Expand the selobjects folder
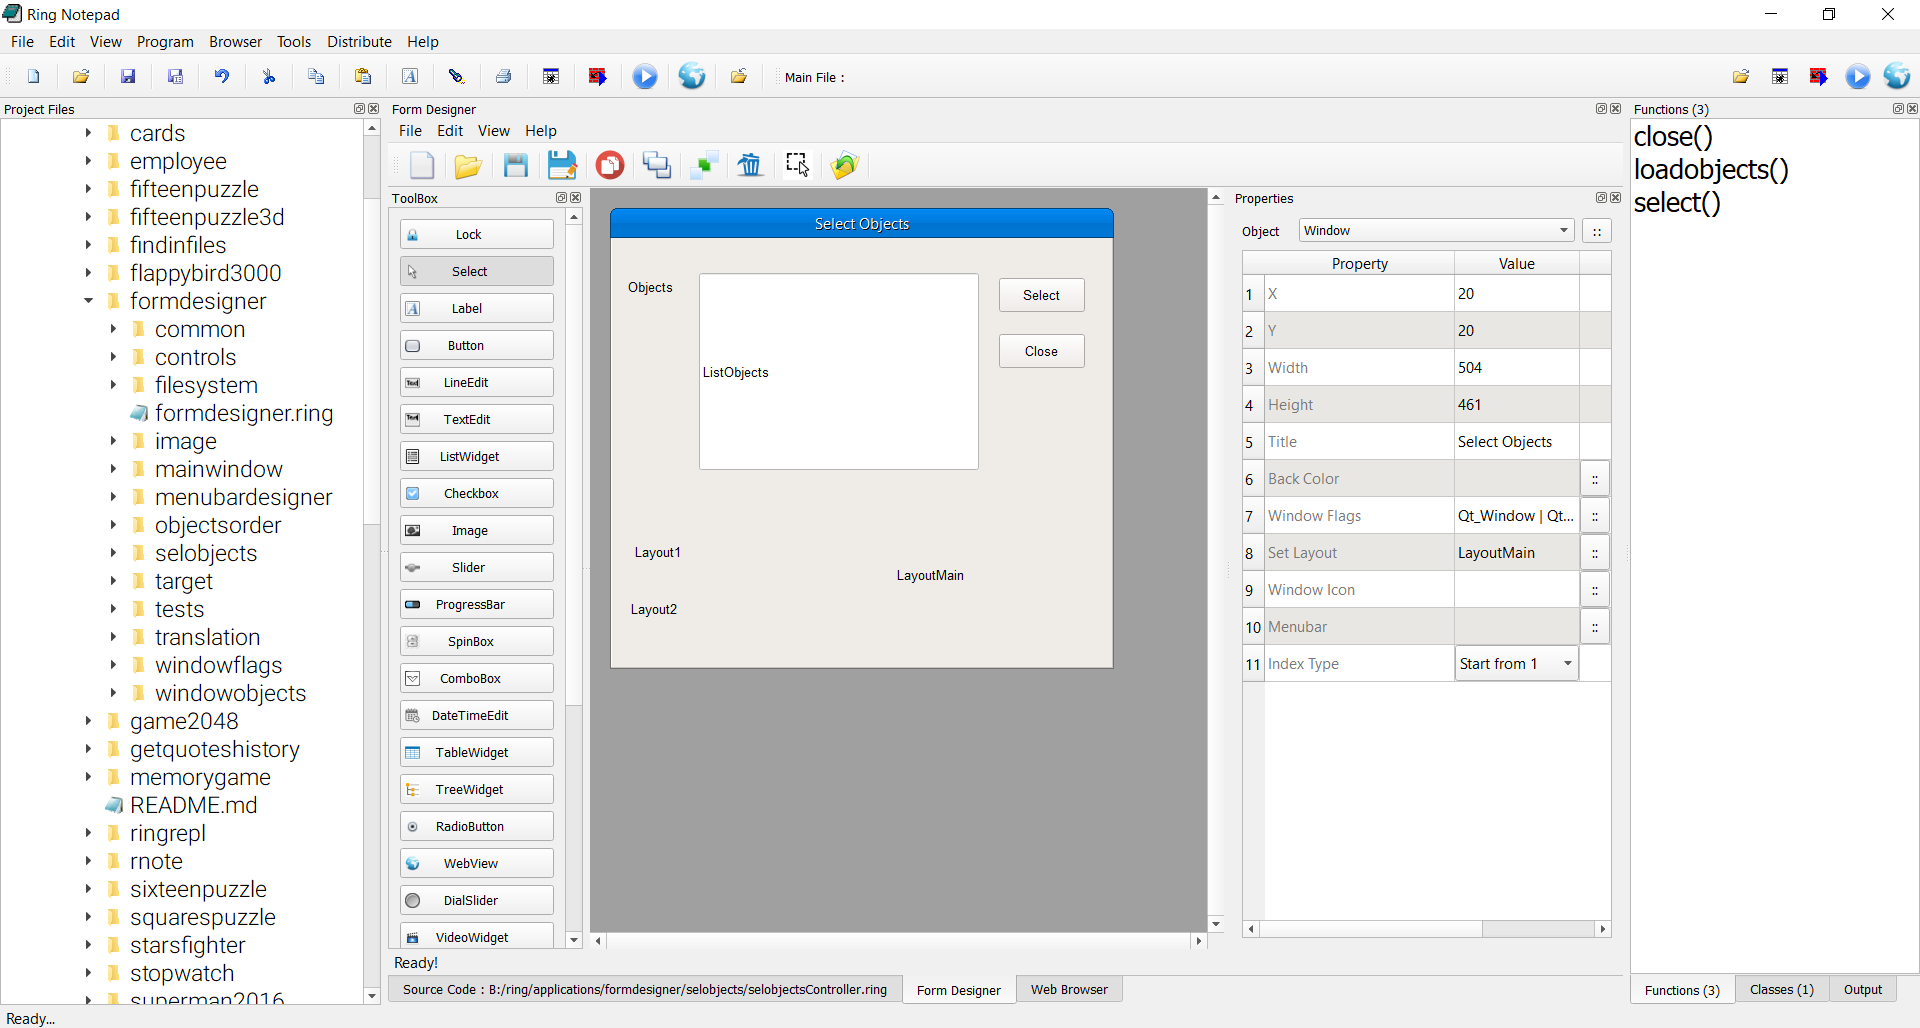Viewport: 1920px width, 1028px height. pyautogui.click(x=113, y=553)
